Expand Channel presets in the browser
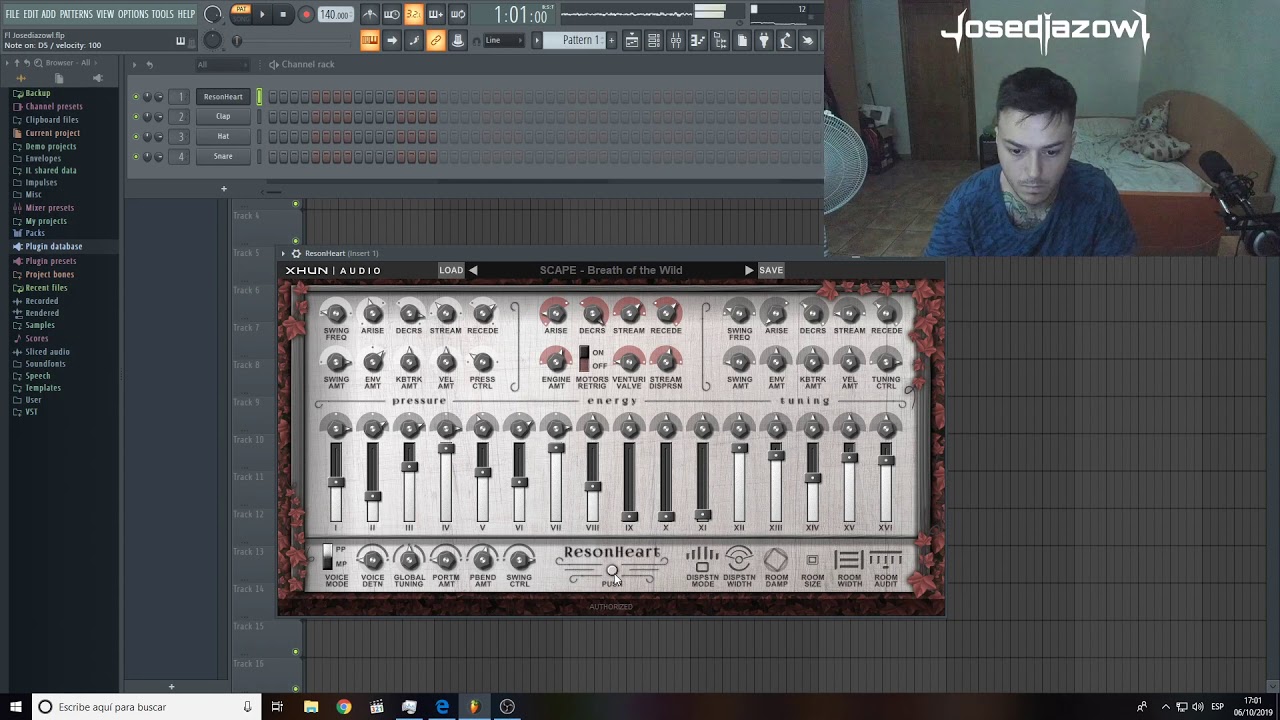Screen dimensions: 1280x720 click(x=47, y=106)
